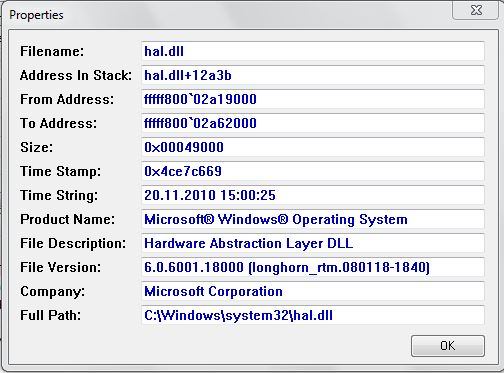504x373 pixels.
Task: Click the 'Time Stamp:' label
Action: [x=60, y=171]
